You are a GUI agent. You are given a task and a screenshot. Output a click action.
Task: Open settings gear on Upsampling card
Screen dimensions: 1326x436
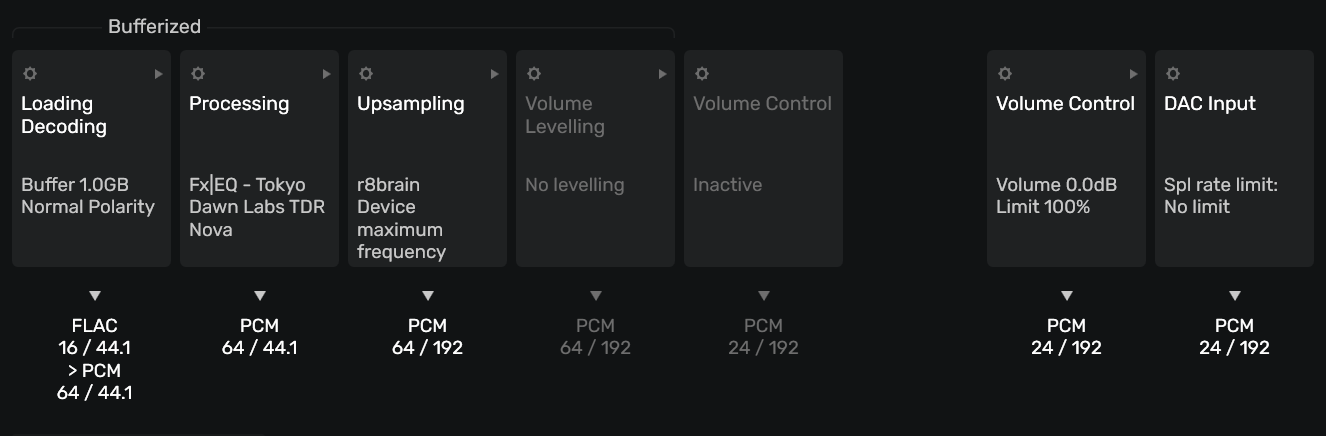click(x=366, y=74)
